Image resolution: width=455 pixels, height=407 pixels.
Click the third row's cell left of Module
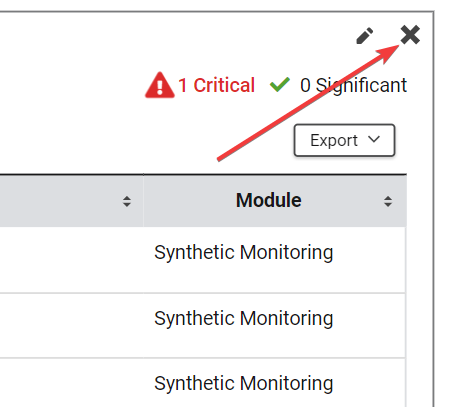coord(71,383)
